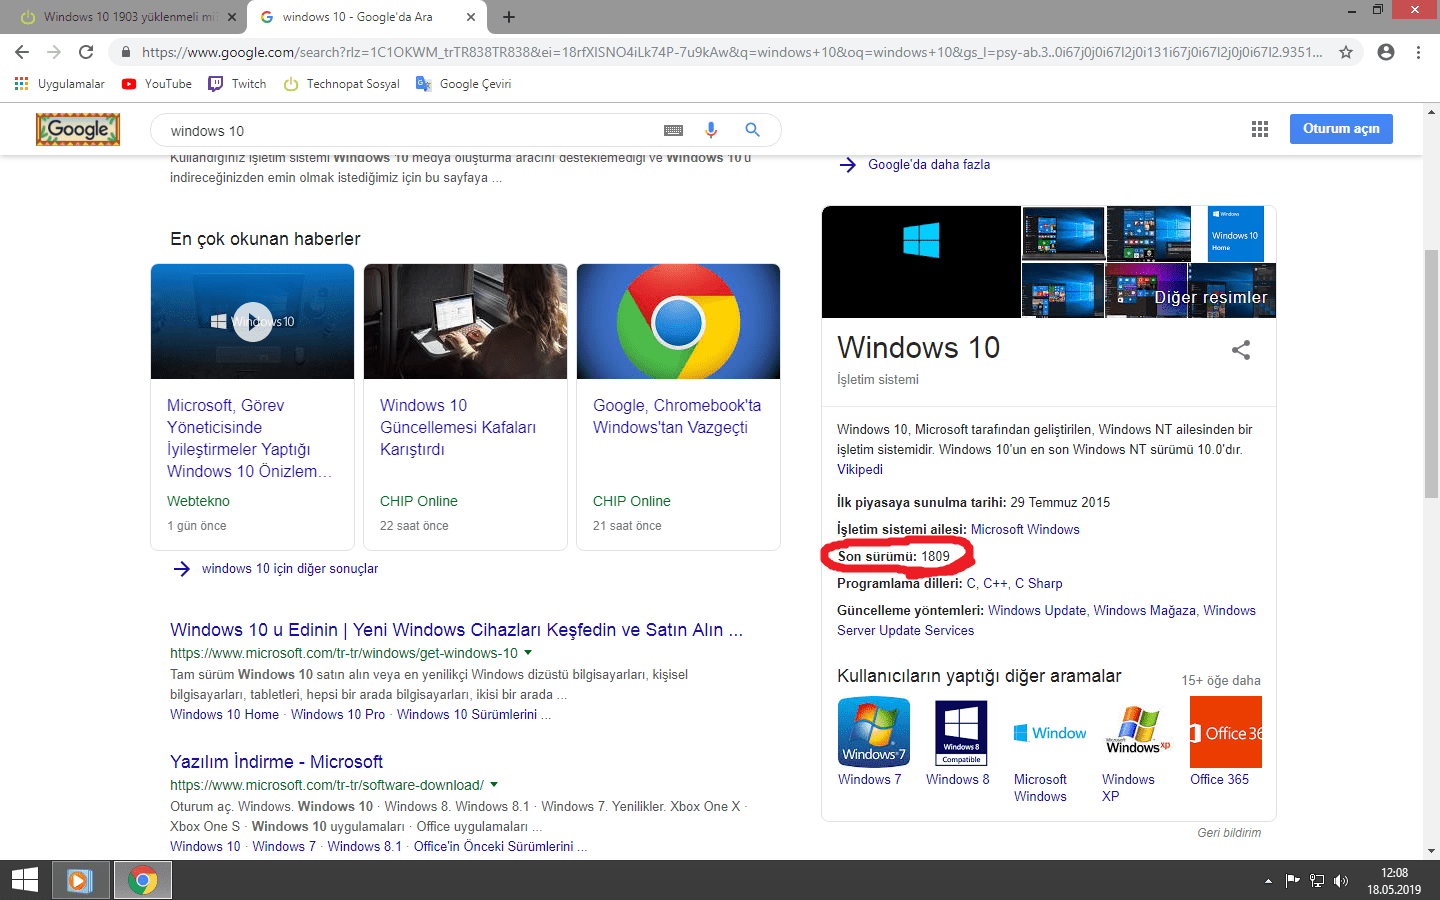Open the Windows 7 related search thumbnail
This screenshot has height=900, width=1440.
(874, 732)
